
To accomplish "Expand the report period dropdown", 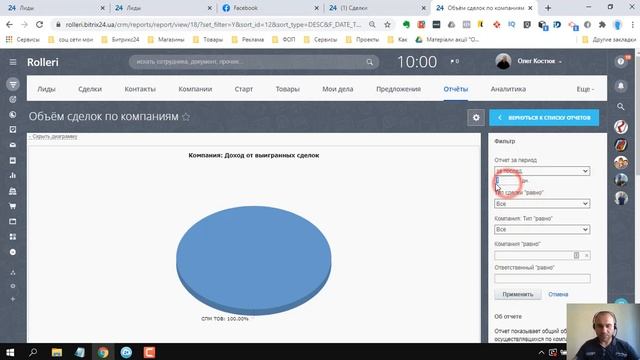I will point(542,171).
